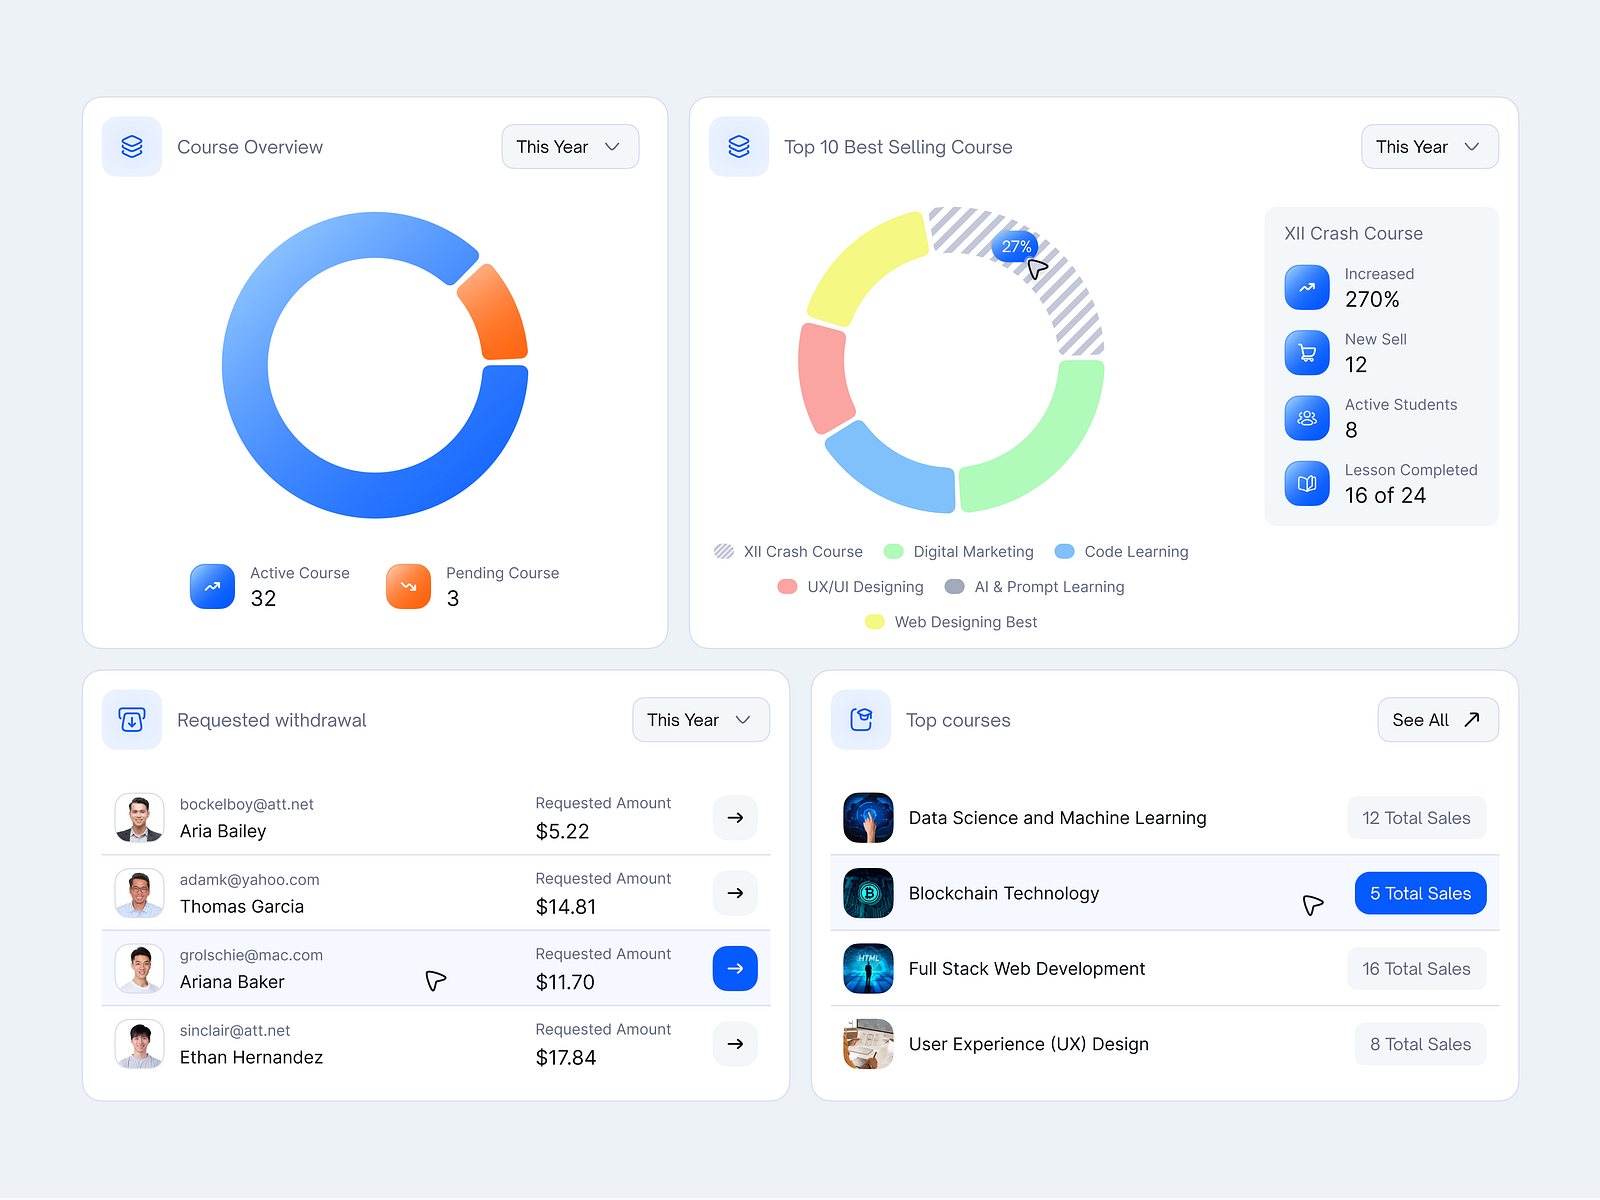This screenshot has height=1200, width=1600.
Task: Click the Course Overview stacked layers icon
Action: pyautogui.click(x=131, y=146)
